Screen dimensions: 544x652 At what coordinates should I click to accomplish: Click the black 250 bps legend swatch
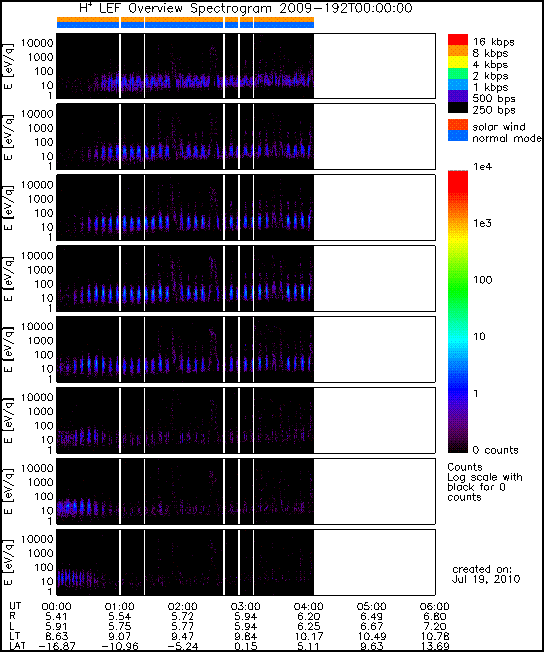(x=458, y=107)
